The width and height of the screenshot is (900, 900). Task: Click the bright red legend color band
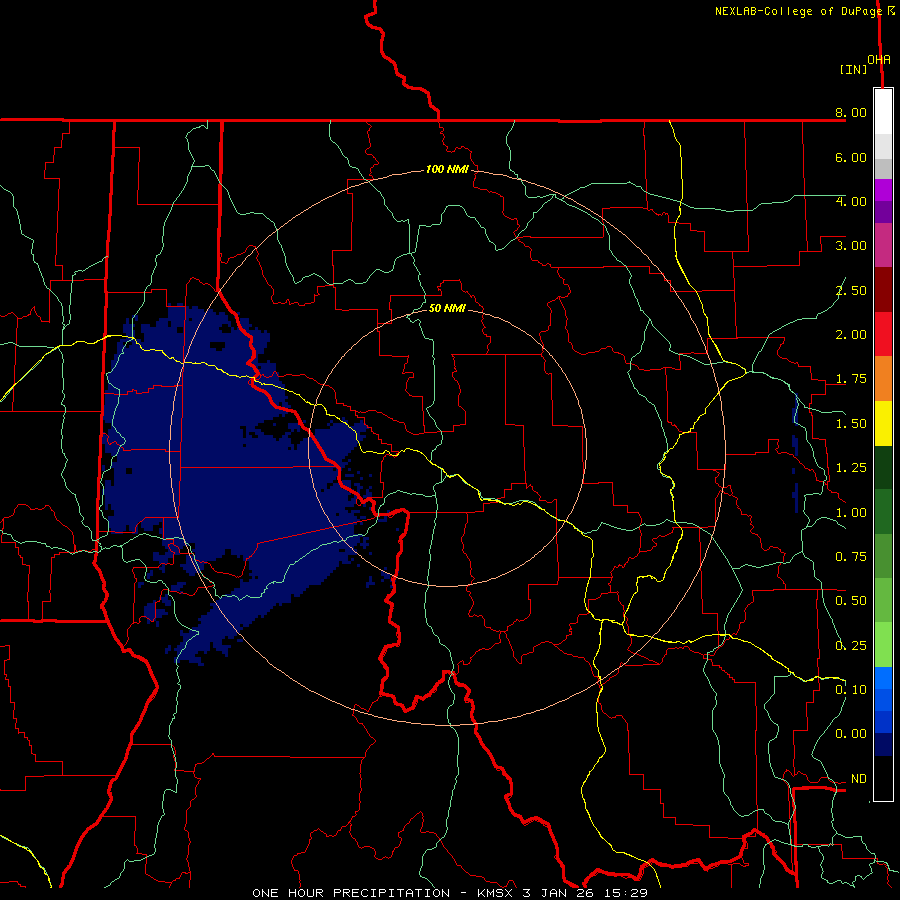point(883,334)
